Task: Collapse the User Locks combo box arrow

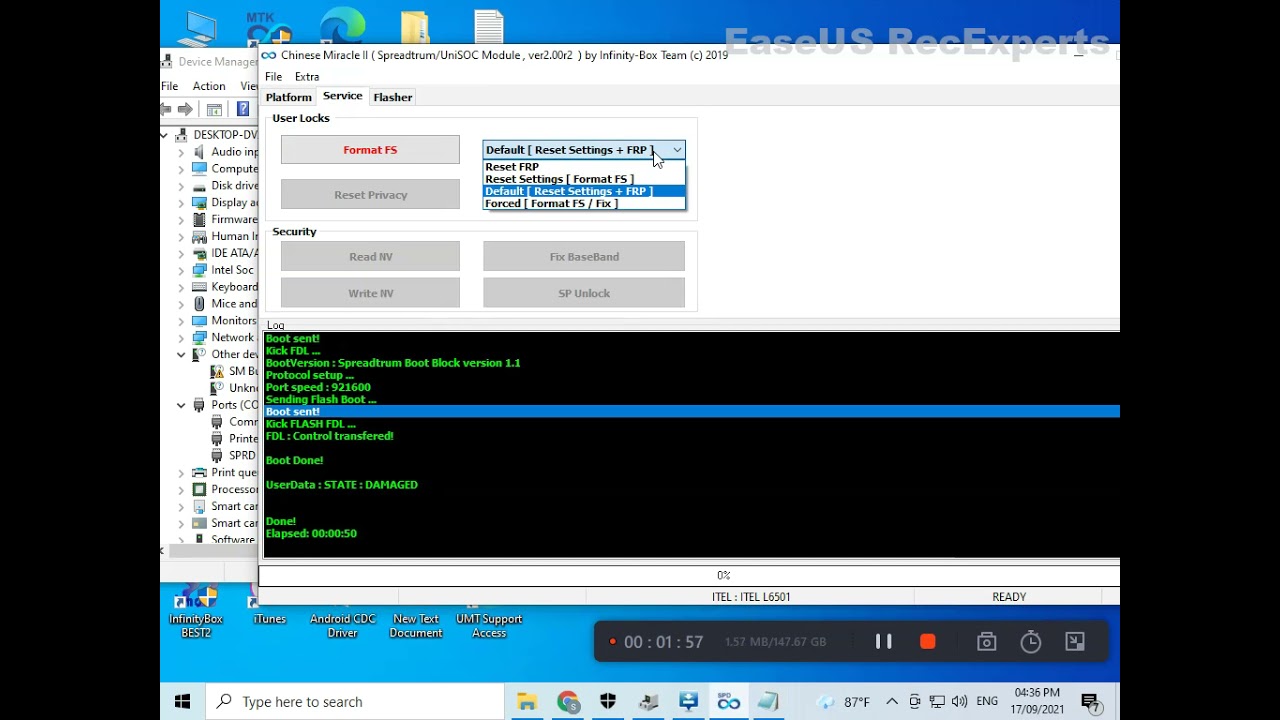Action: click(x=677, y=150)
